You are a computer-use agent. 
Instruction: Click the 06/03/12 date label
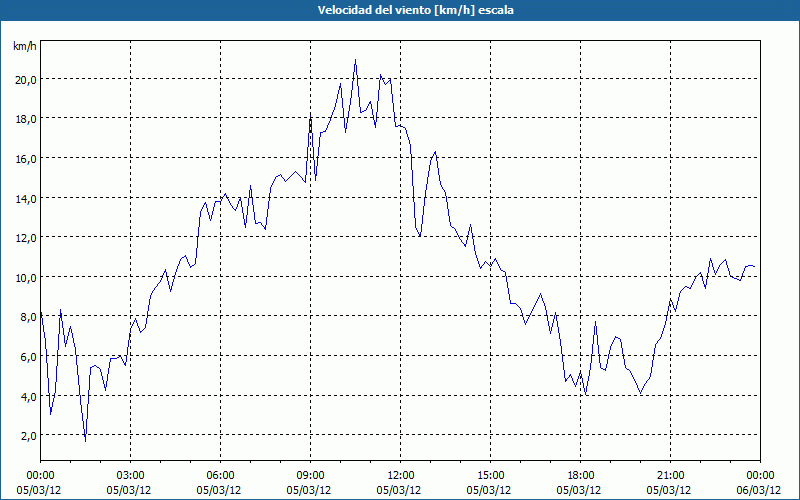click(759, 490)
